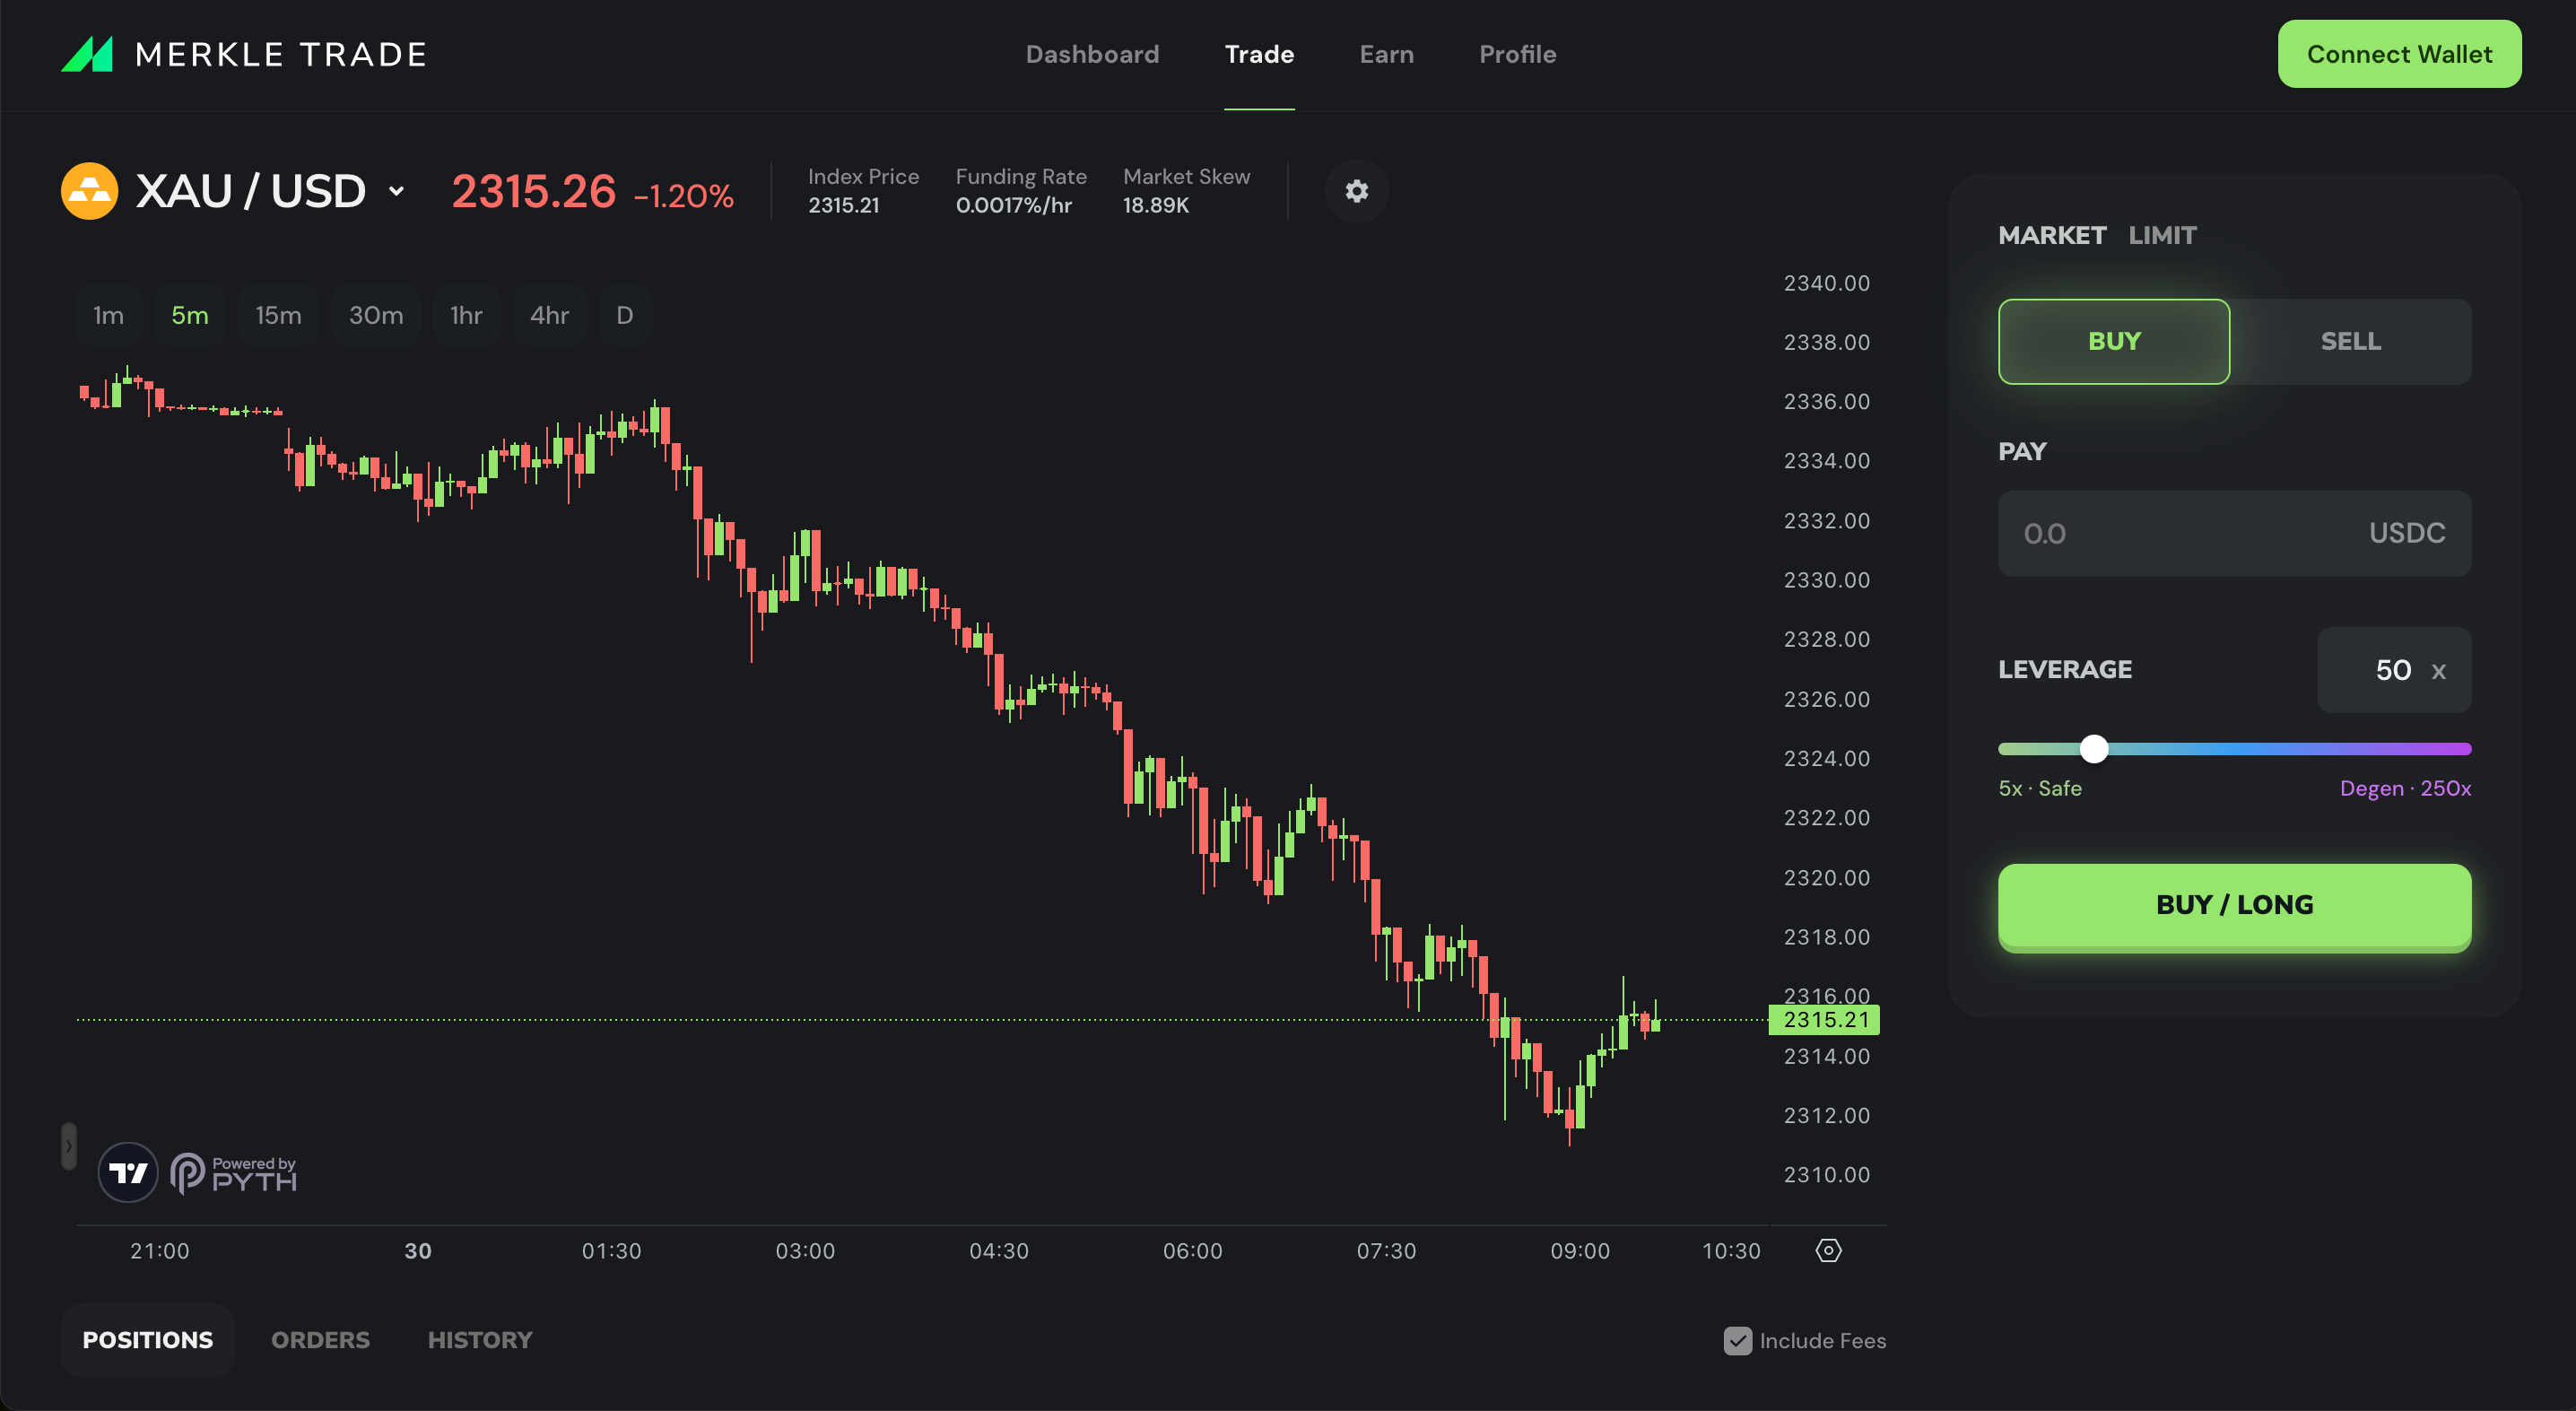The height and width of the screenshot is (1411, 2576).
Task: Click the chart time-axis settings icon
Action: click(x=1828, y=1250)
